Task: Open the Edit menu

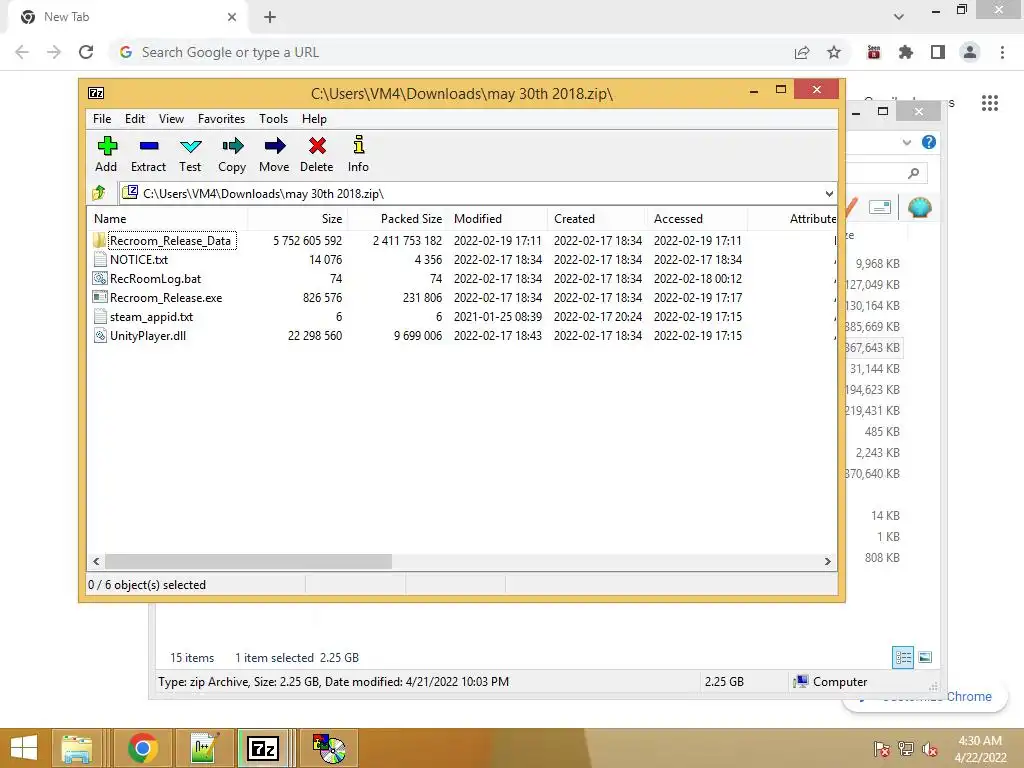Action: [x=135, y=119]
